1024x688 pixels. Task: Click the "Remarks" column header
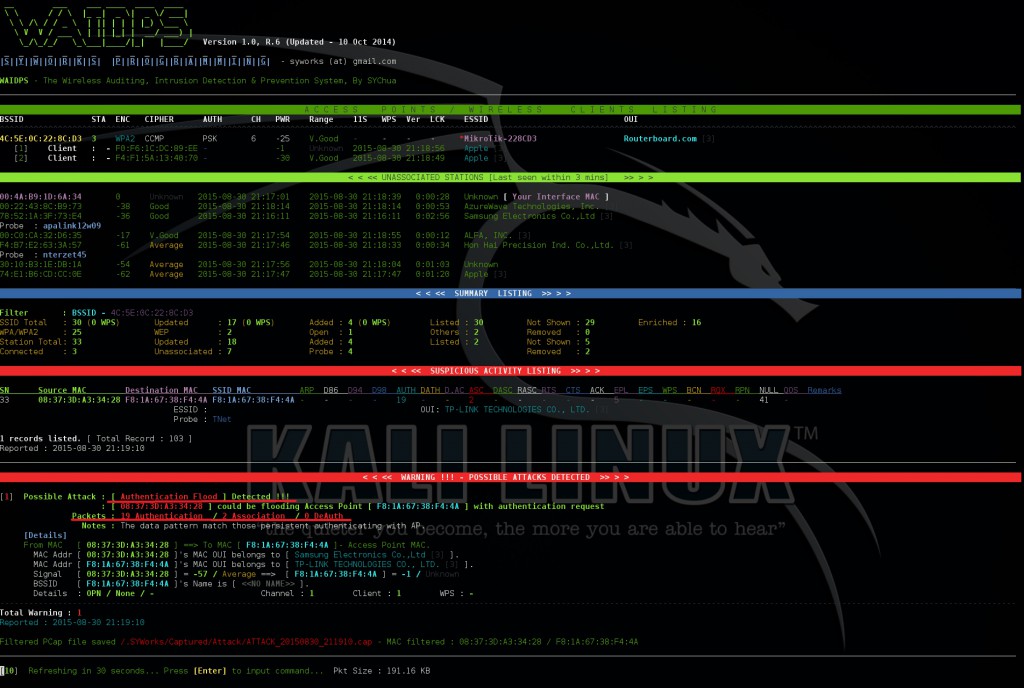[824, 390]
